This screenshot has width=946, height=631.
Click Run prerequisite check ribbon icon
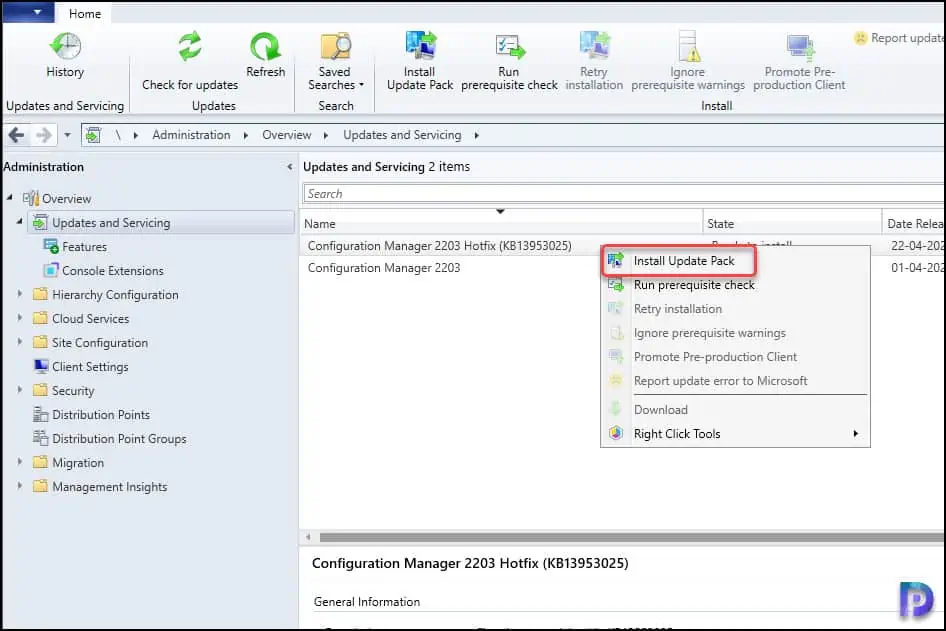point(510,46)
